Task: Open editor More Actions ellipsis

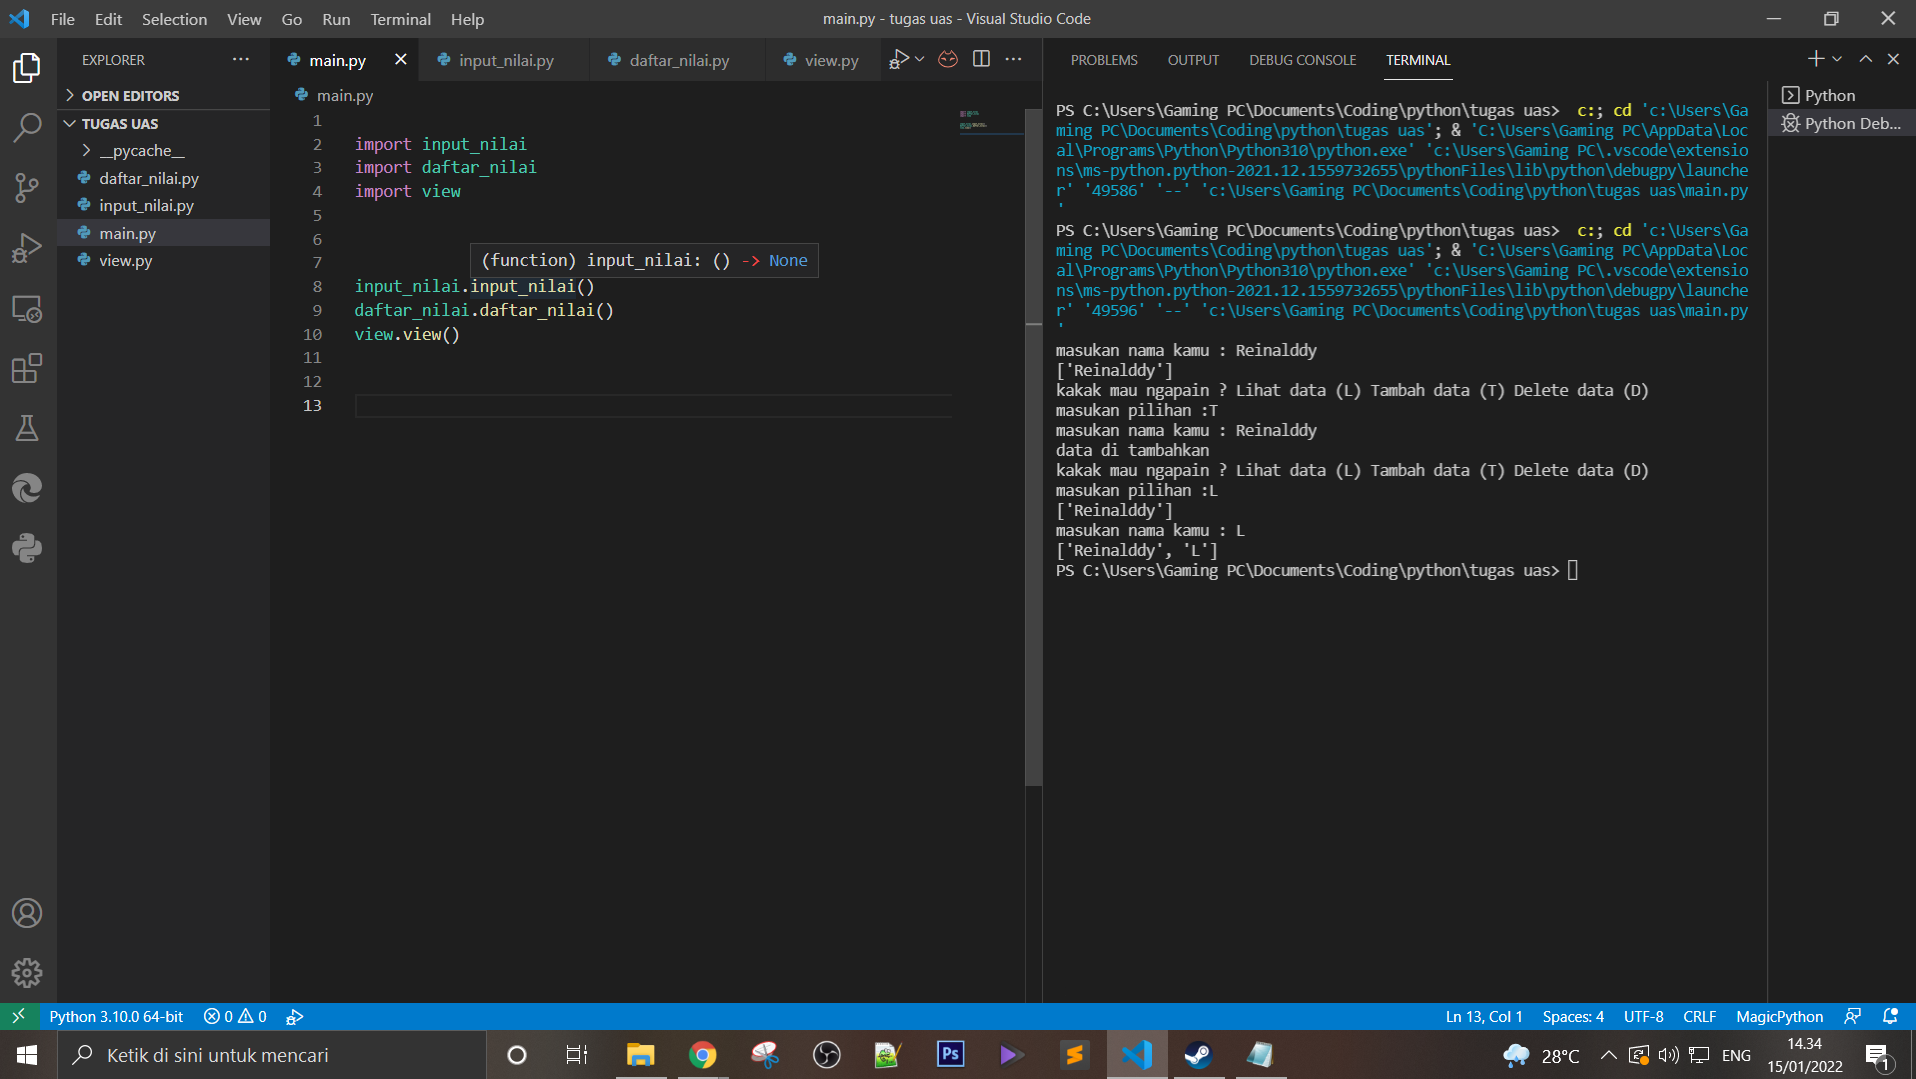Action: click(x=1013, y=59)
